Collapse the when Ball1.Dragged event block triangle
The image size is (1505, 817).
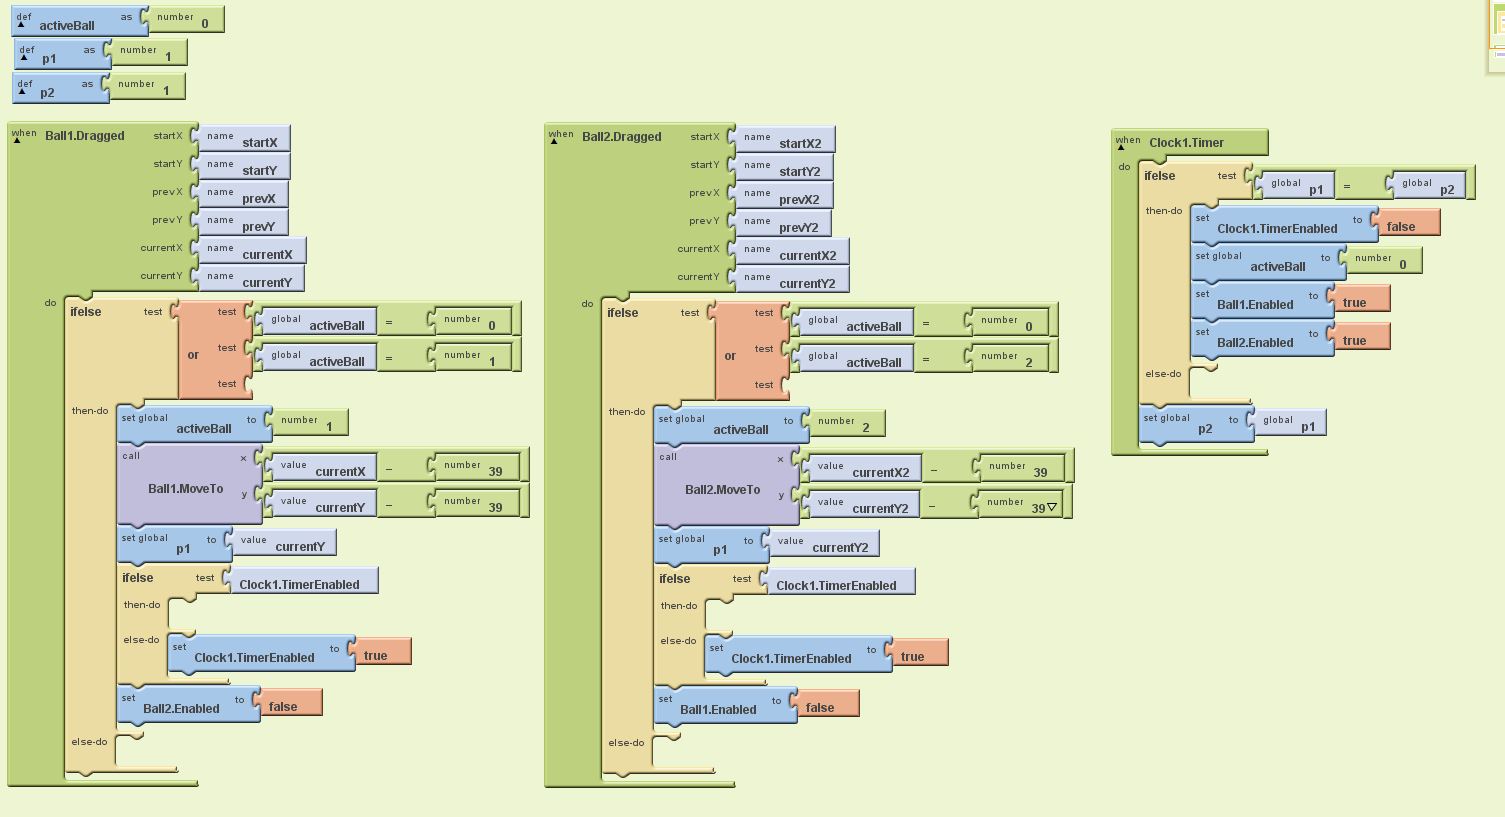coord(17,140)
